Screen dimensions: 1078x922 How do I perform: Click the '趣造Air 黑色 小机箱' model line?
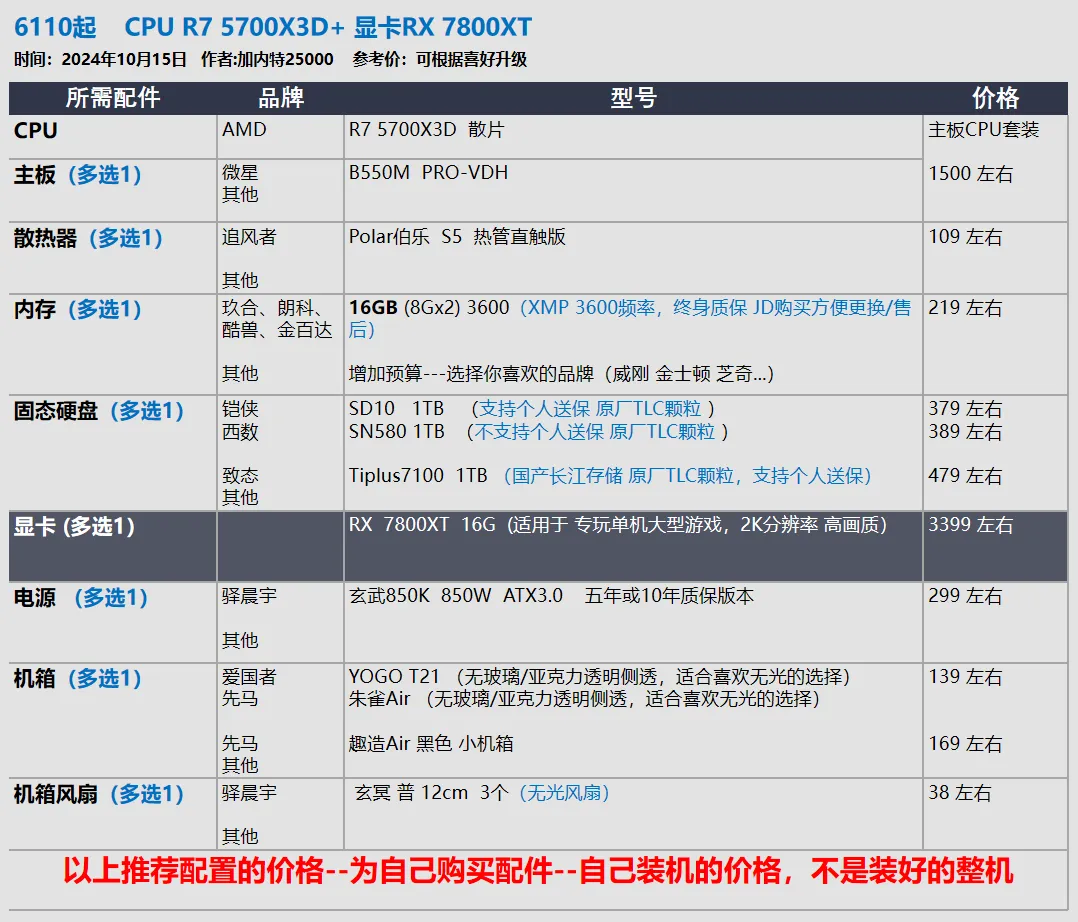point(431,744)
